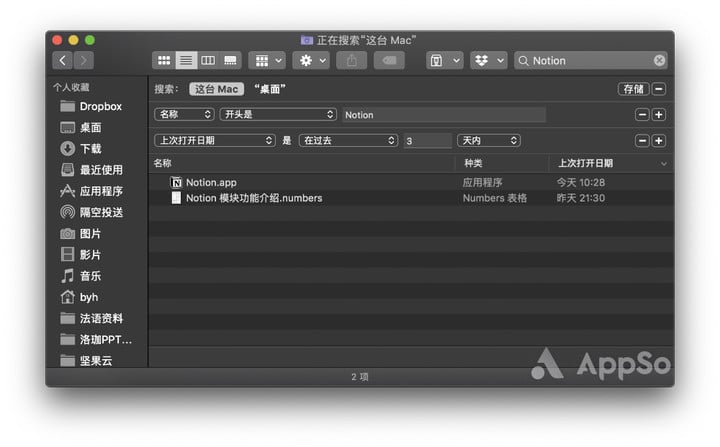Viewport: 720px width, 447px height.
Task: Click the search field containing Notion
Action: [x=591, y=60]
